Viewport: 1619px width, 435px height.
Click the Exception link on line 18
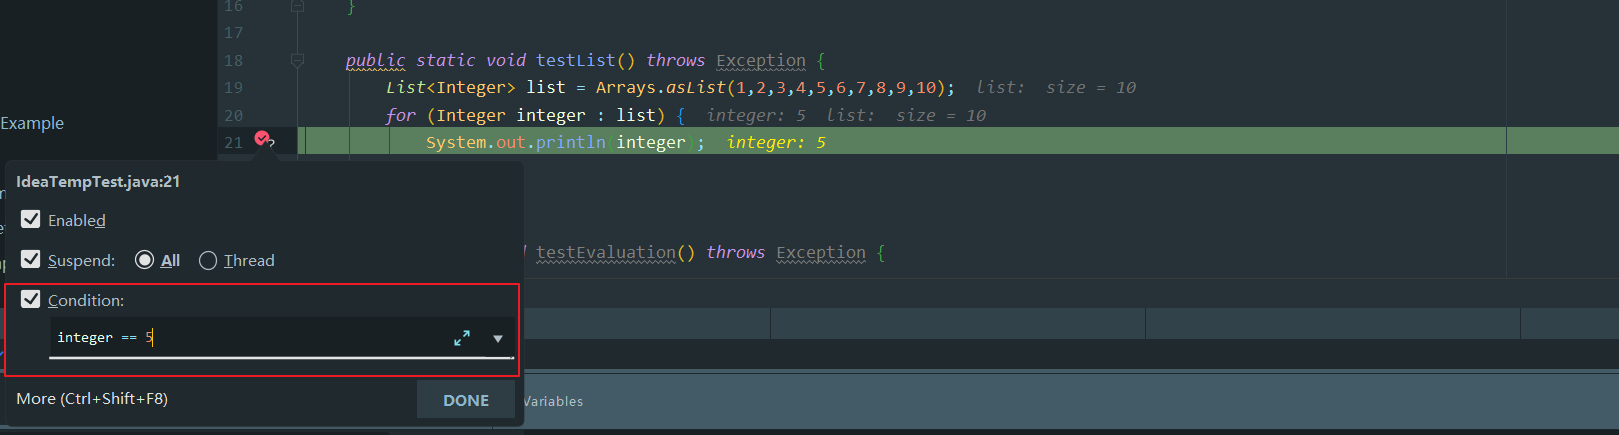tap(760, 60)
